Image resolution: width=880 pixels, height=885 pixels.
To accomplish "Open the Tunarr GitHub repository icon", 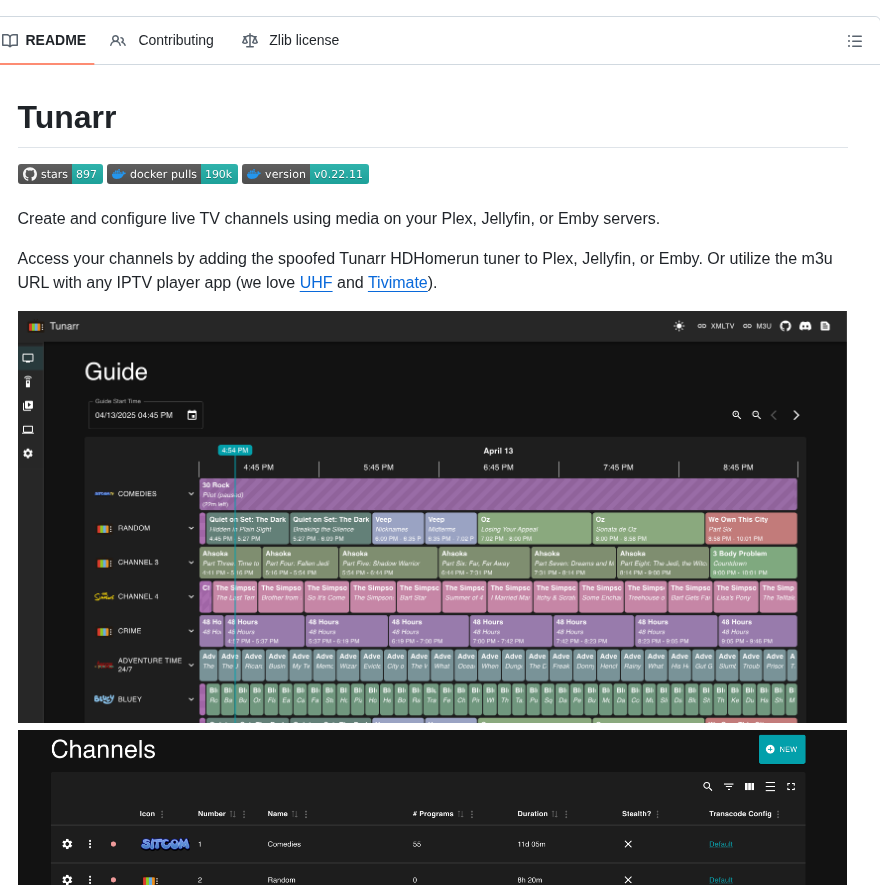I will pos(785,325).
